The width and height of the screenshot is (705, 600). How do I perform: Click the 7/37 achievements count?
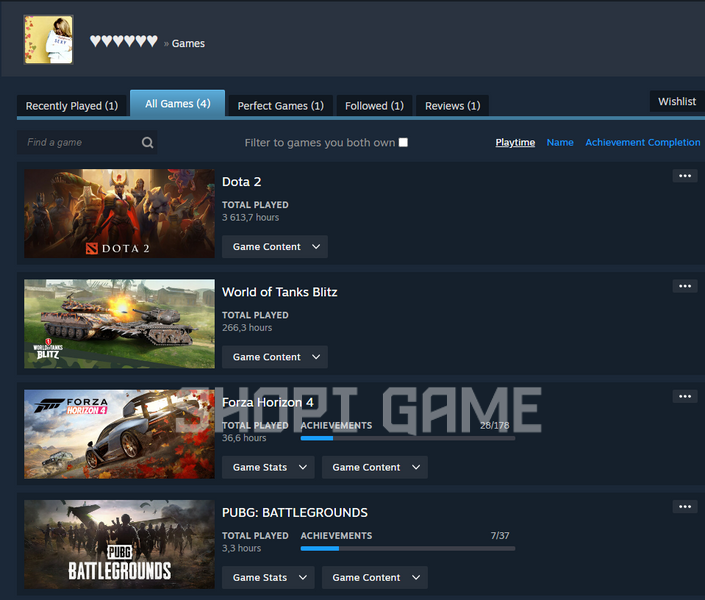tap(500, 536)
